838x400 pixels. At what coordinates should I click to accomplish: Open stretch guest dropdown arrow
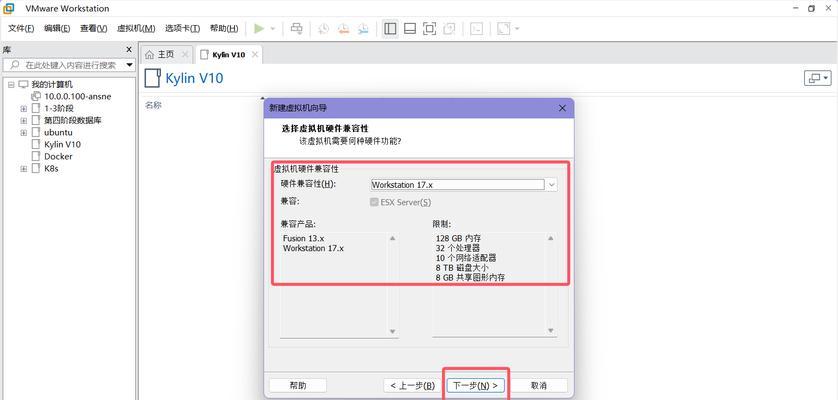tap(517, 29)
